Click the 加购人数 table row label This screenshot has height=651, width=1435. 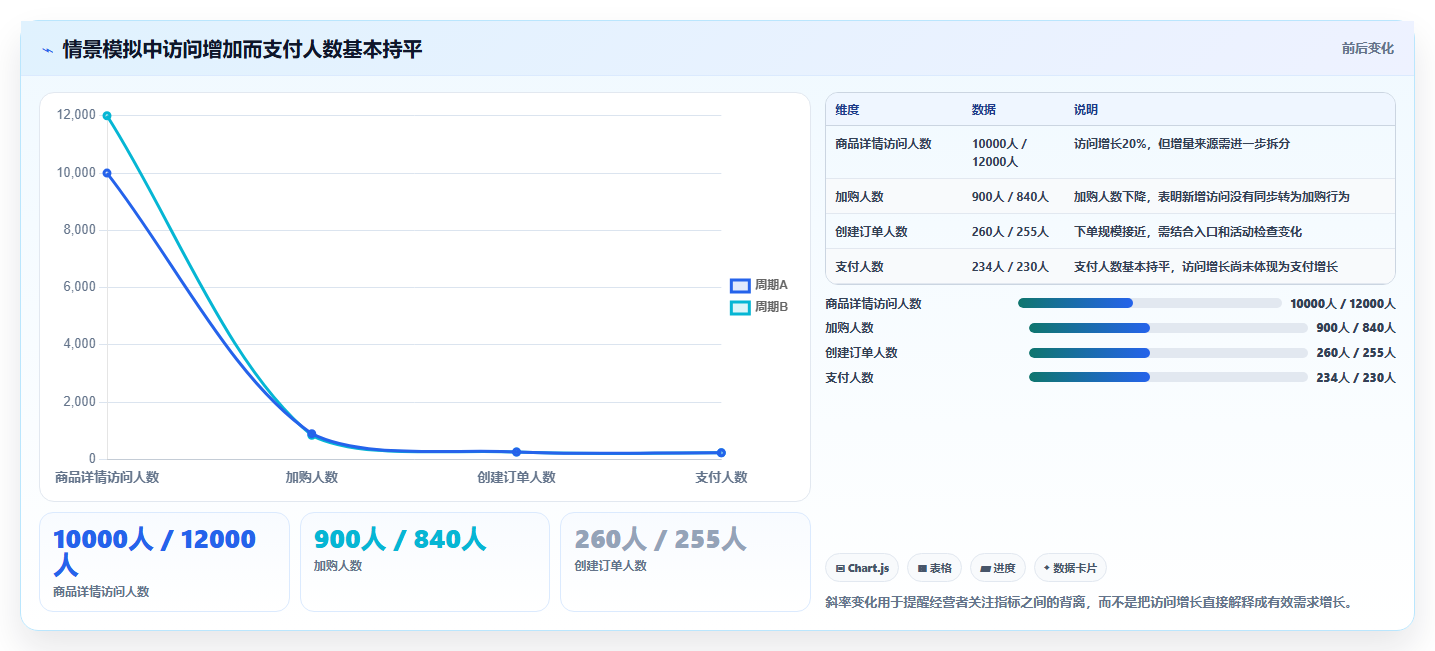(859, 197)
